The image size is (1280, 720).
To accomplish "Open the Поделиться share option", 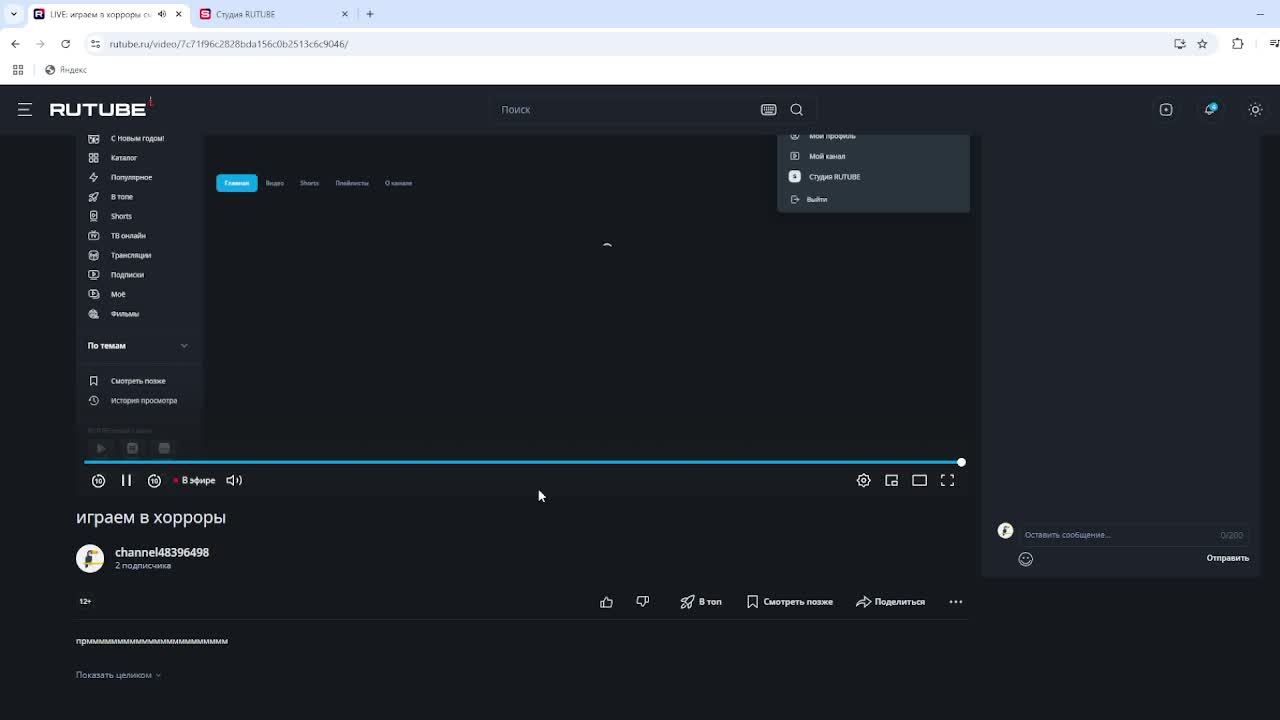I will [891, 602].
